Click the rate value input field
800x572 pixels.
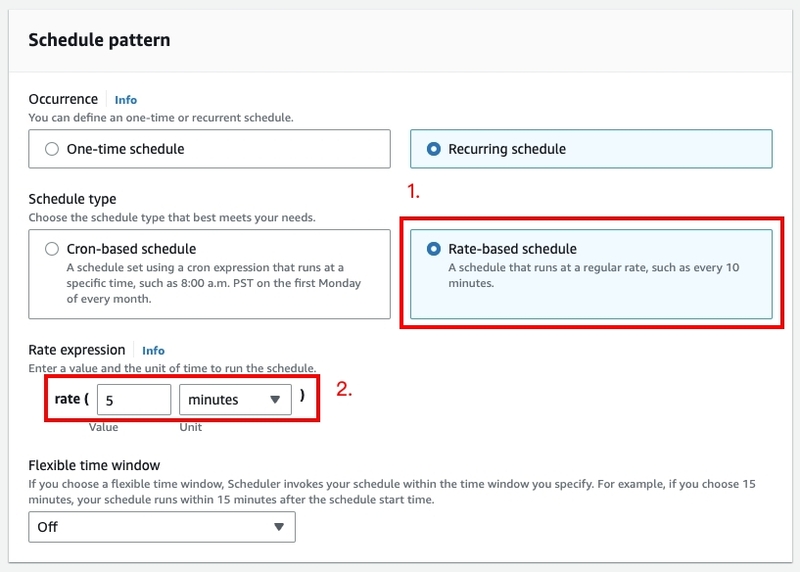(x=134, y=400)
